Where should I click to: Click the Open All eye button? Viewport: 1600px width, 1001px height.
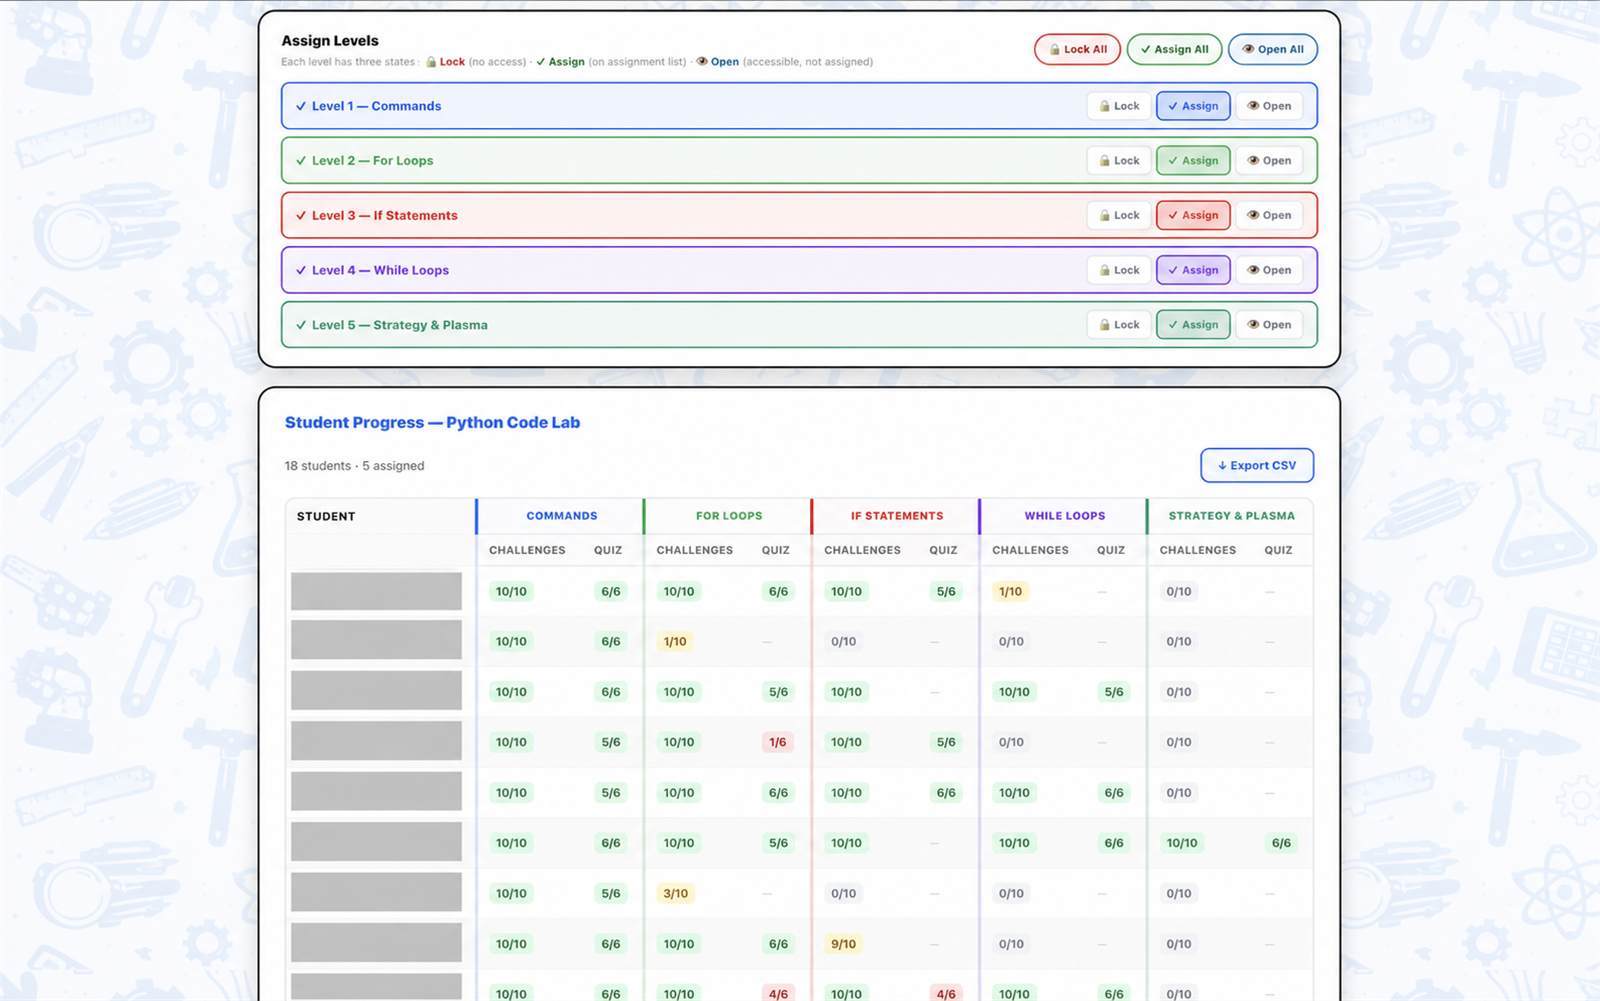pos(1273,49)
